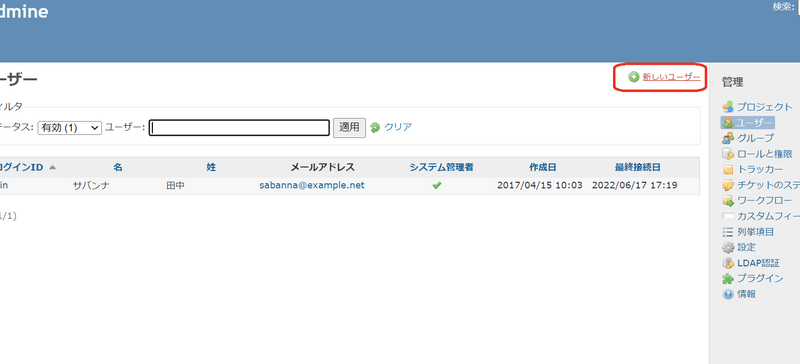Click the 2022/06/17 17:19 last connection date
The height and width of the screenshot is (364, 800).
tap(635, 186)
